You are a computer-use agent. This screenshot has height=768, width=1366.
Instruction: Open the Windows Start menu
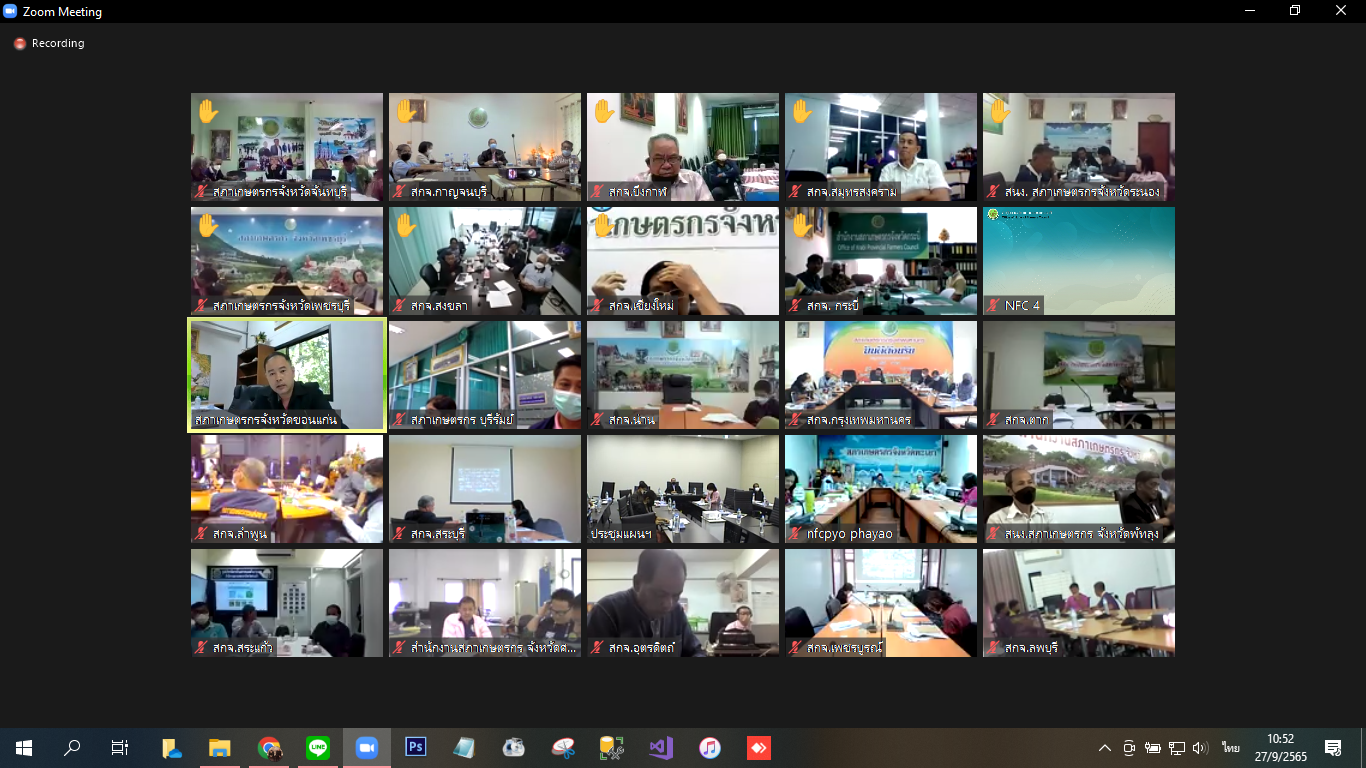[24, 747]
